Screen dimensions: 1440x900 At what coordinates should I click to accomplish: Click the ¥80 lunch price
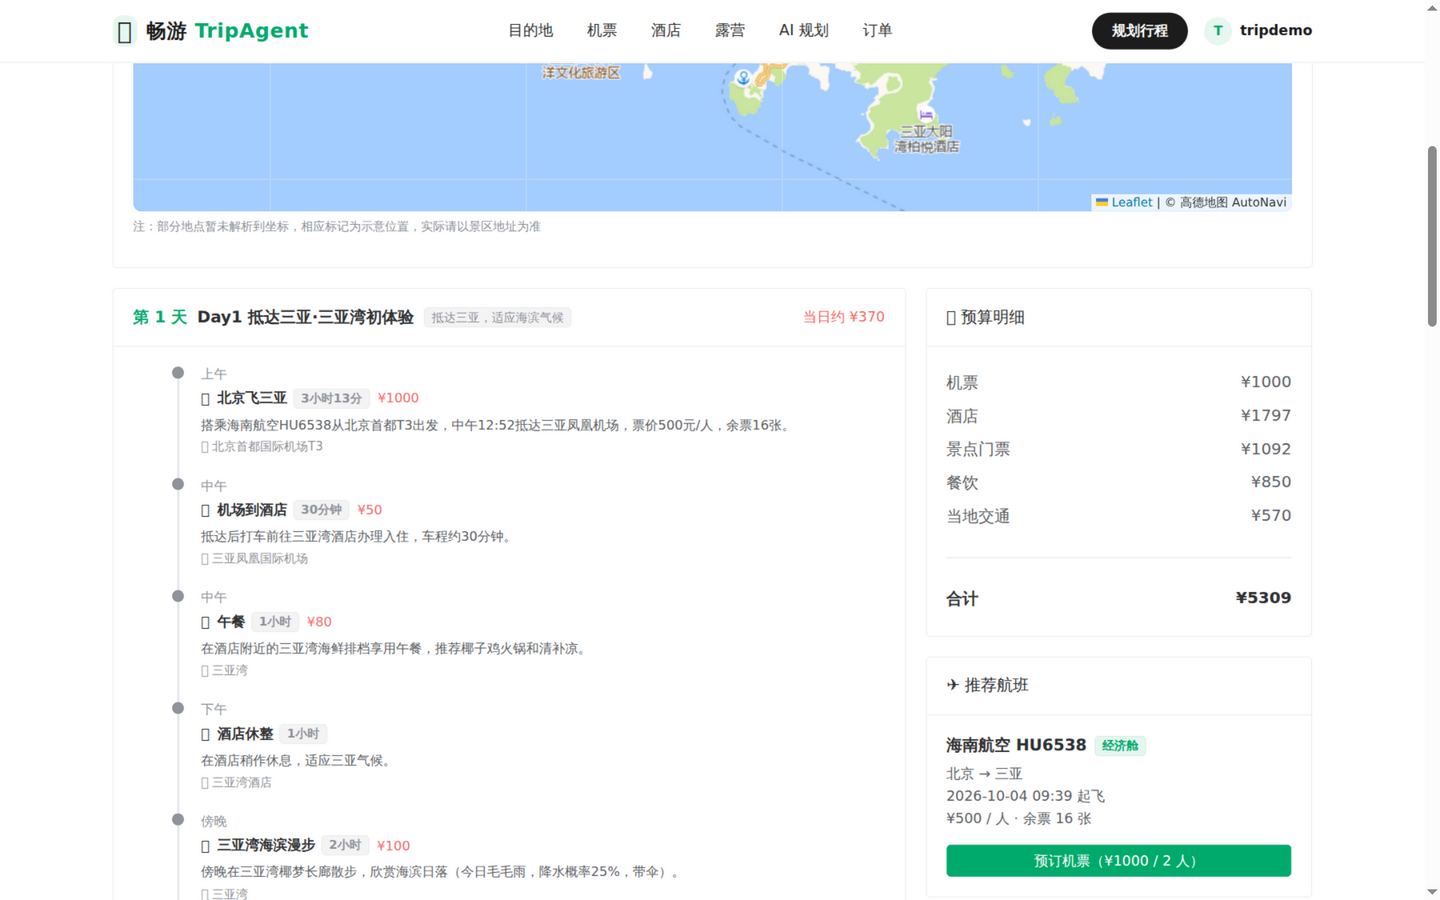coord(319,622)
